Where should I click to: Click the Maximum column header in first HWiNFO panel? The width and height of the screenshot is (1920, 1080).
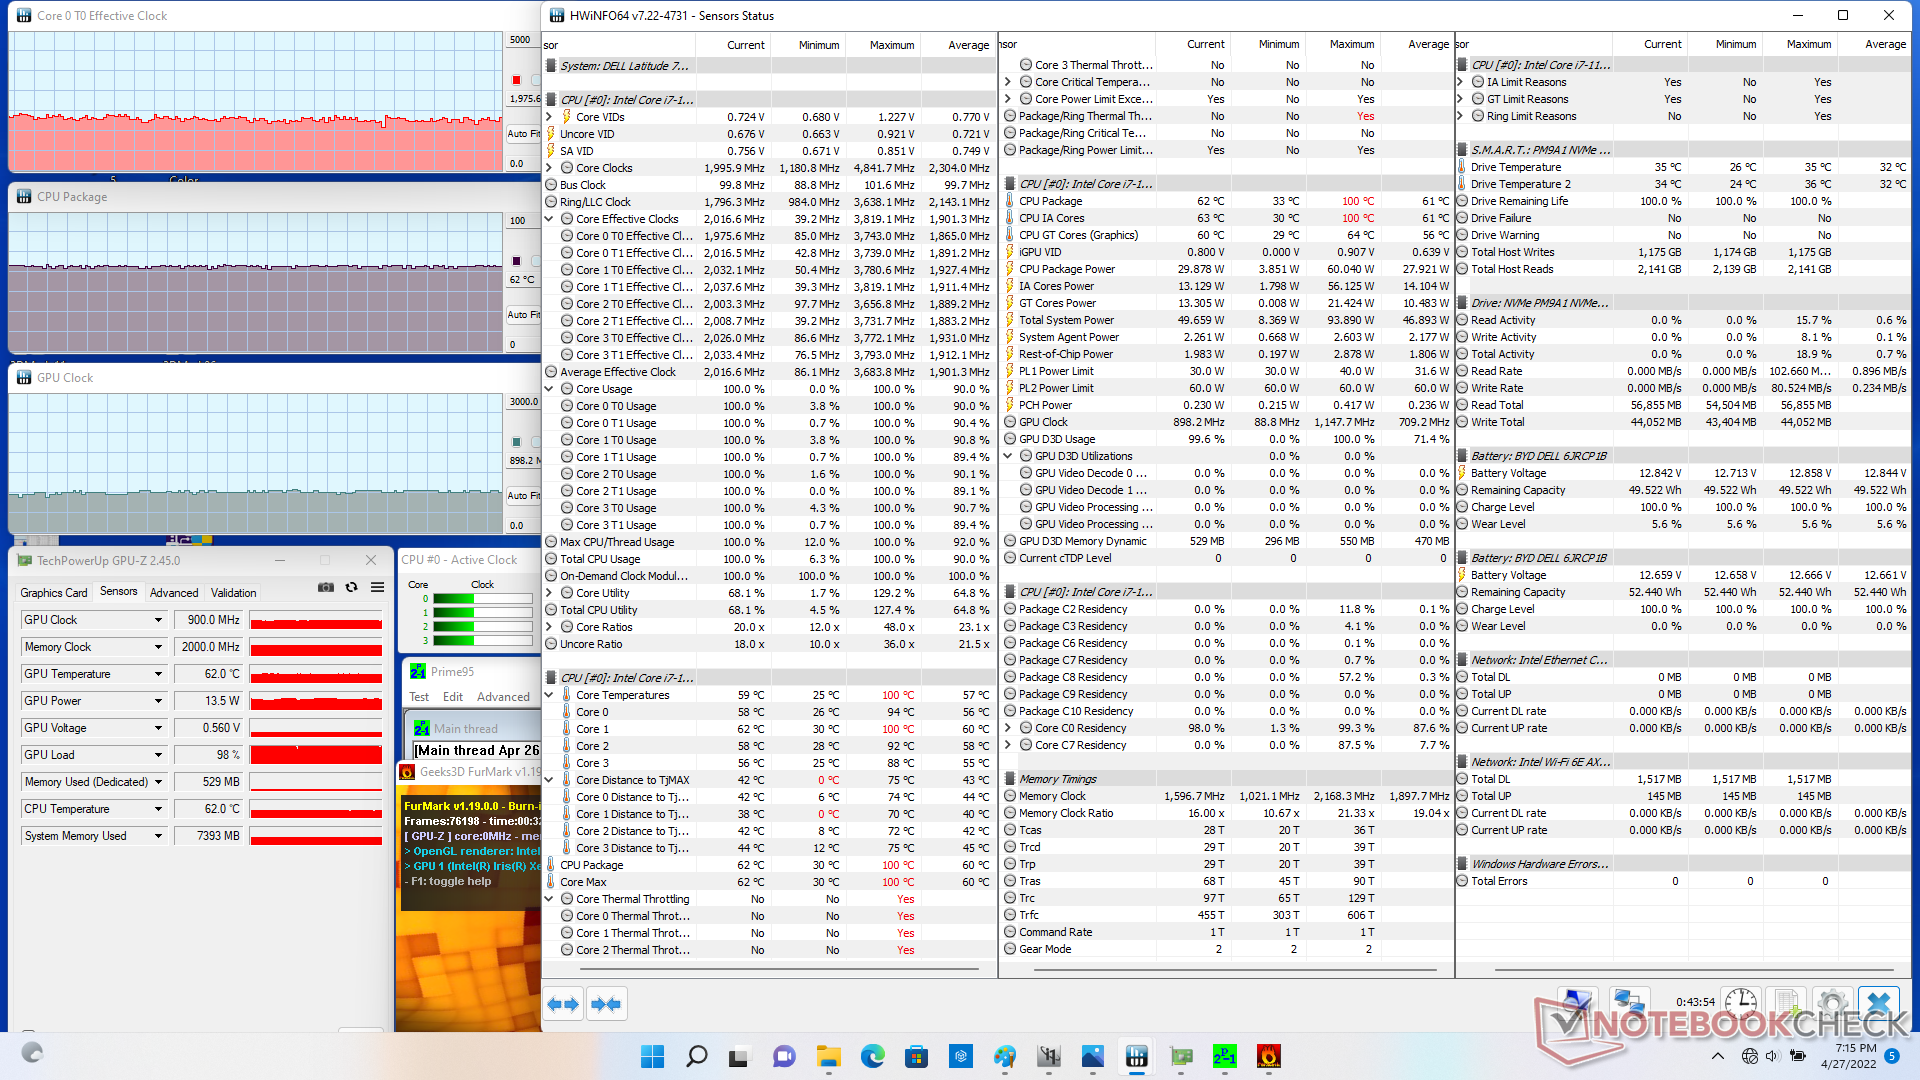pyautogui.click(x=892, y=45)
